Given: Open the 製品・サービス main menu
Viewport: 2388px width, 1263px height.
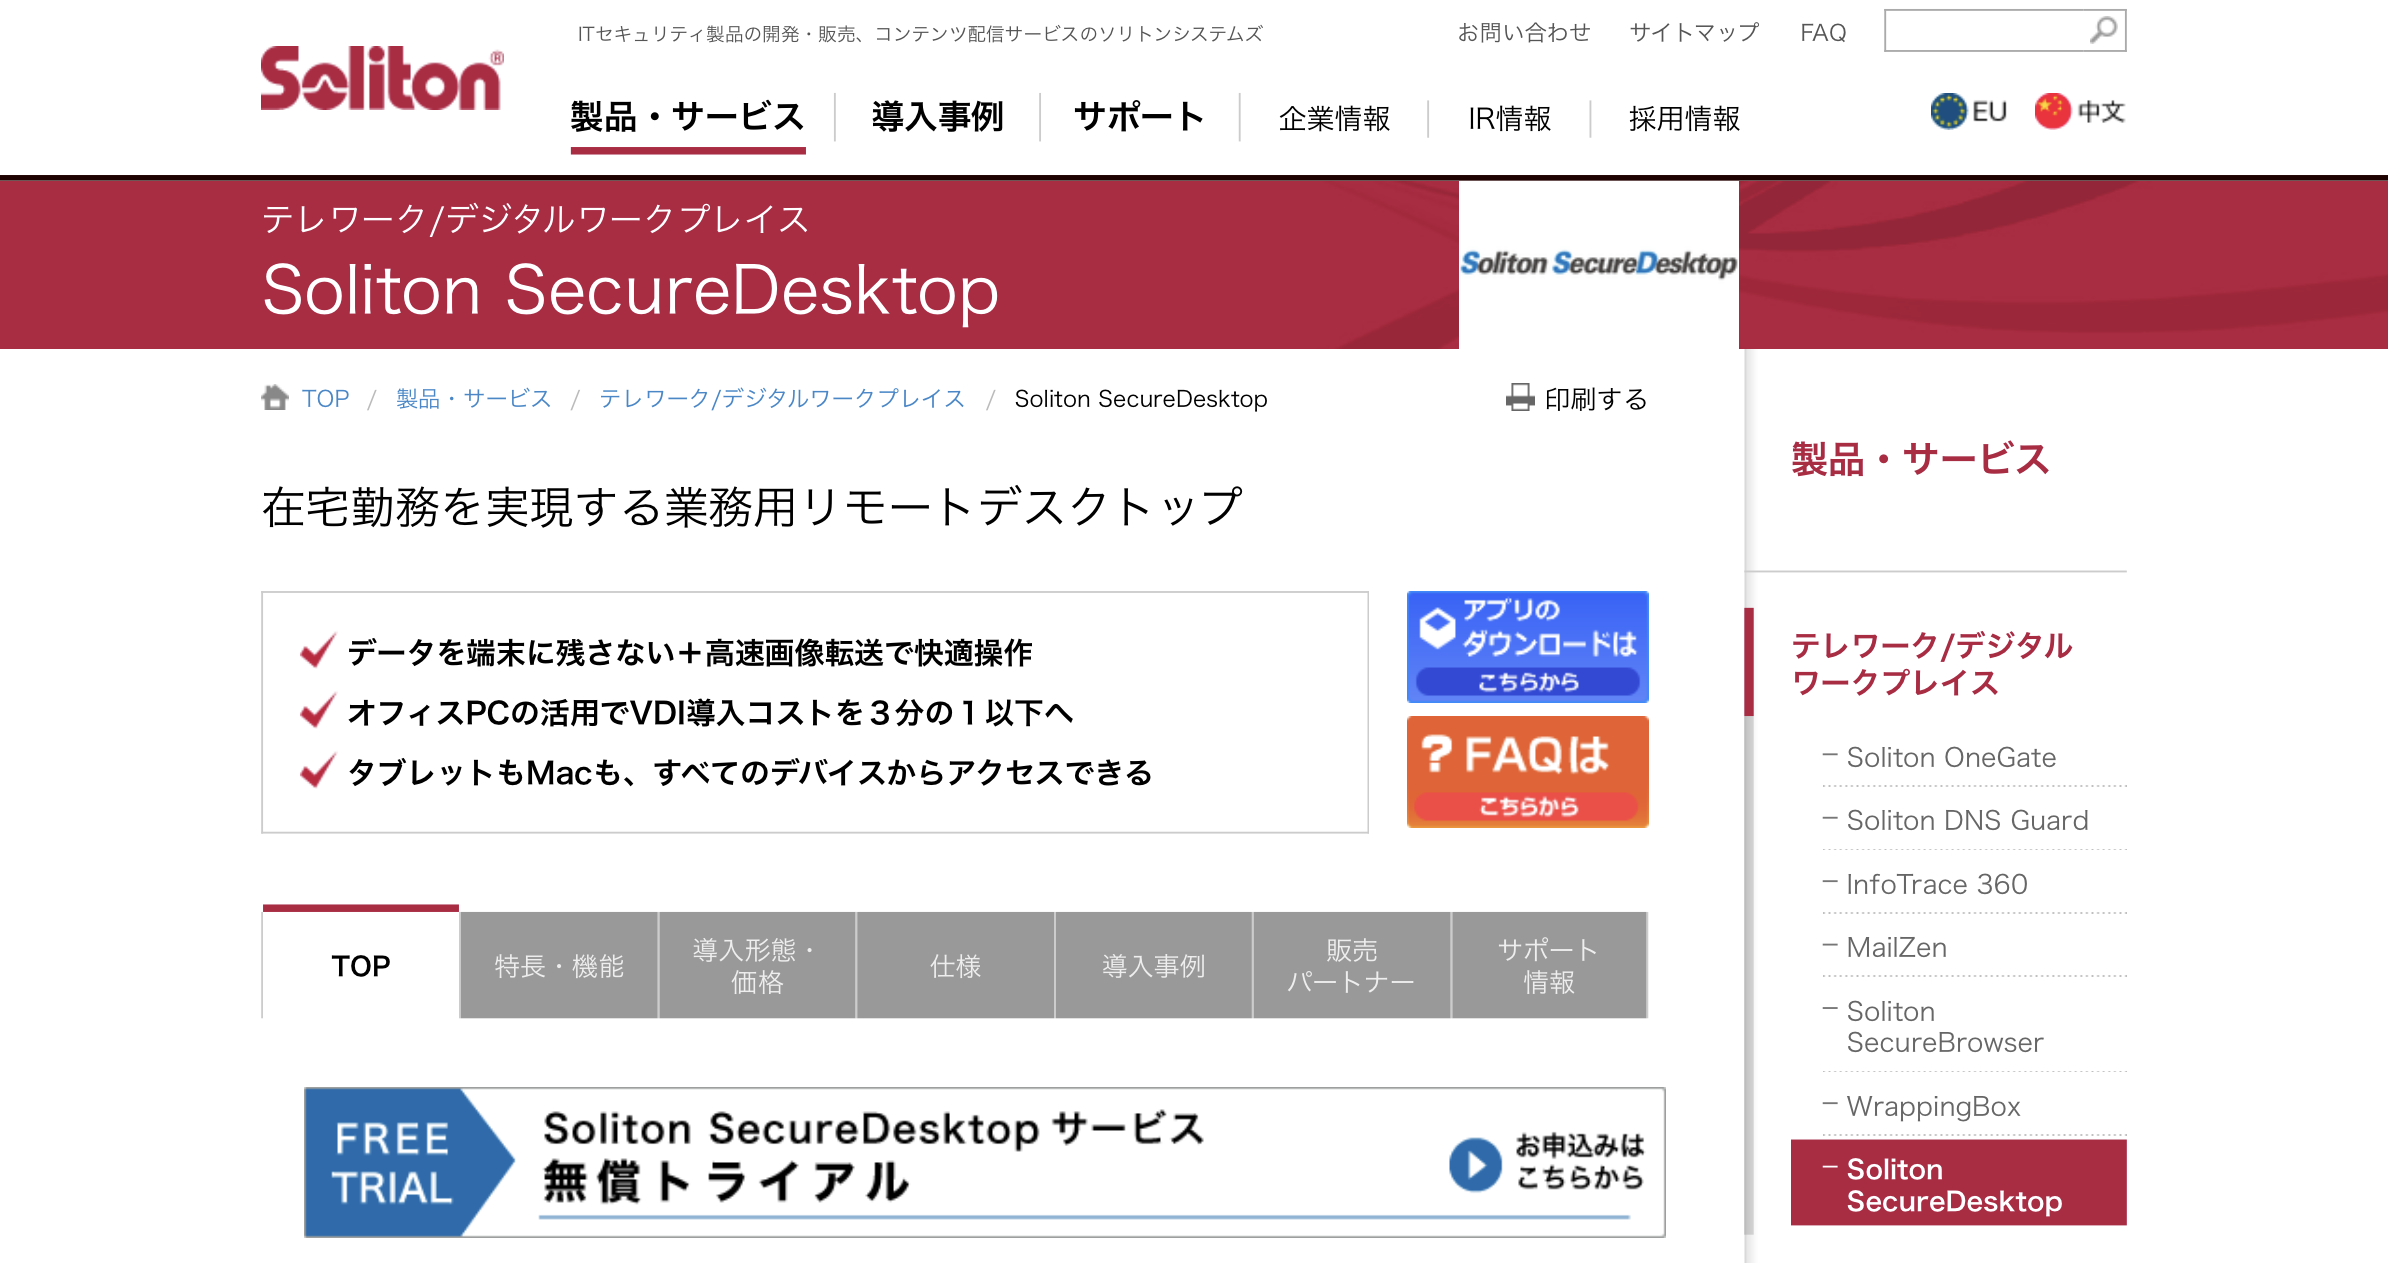Looking at the screenshot, I should click(x=688, y=118).
